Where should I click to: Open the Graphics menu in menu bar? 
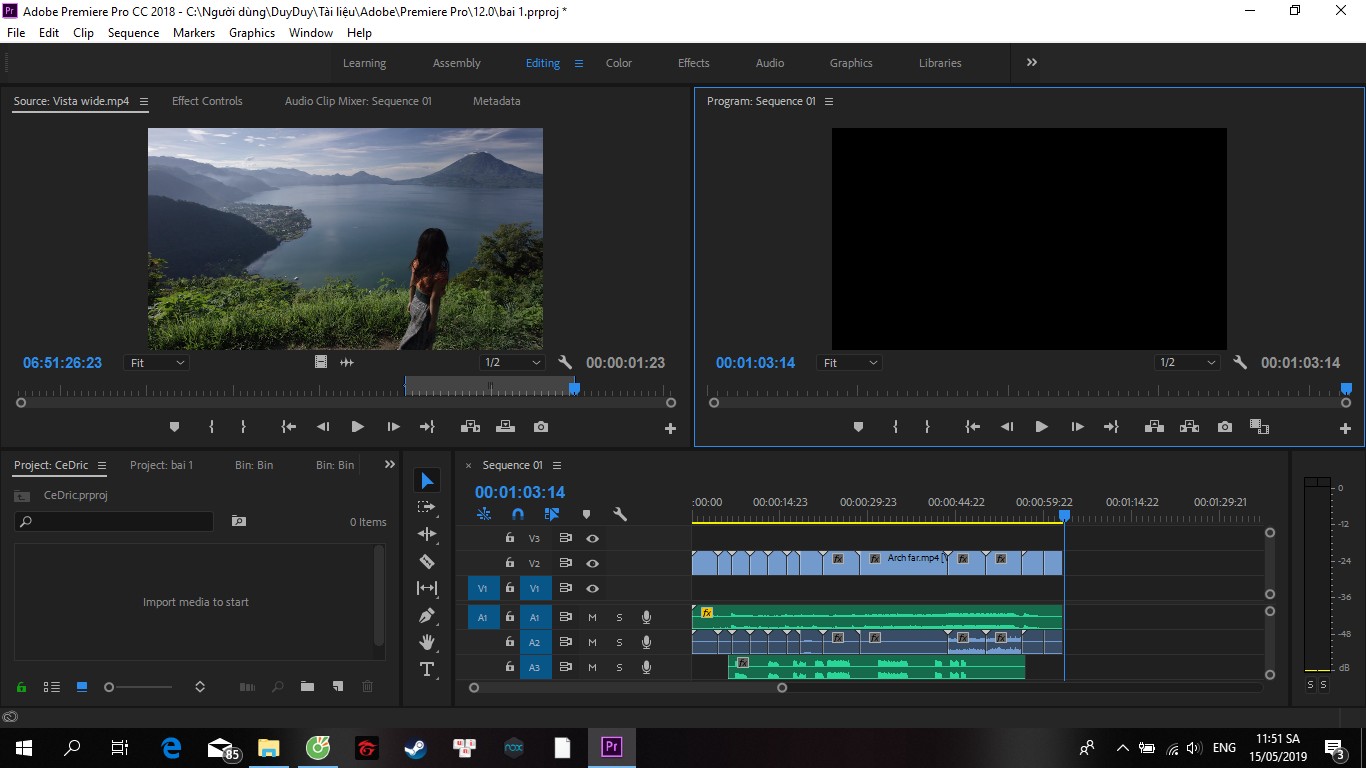(x=252, y=33)
